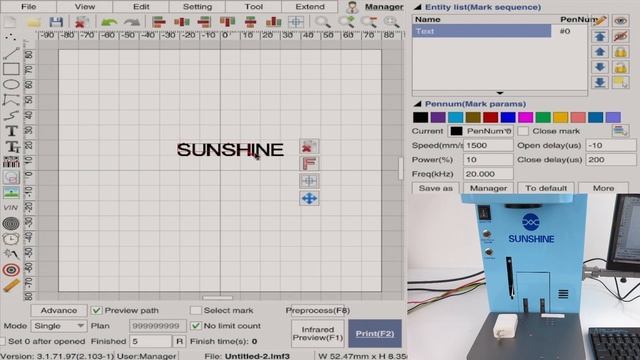Image resolution: width=640 pixels, height=360 pixels.
Task: Open the Setting menu
Action: [198, 7]
